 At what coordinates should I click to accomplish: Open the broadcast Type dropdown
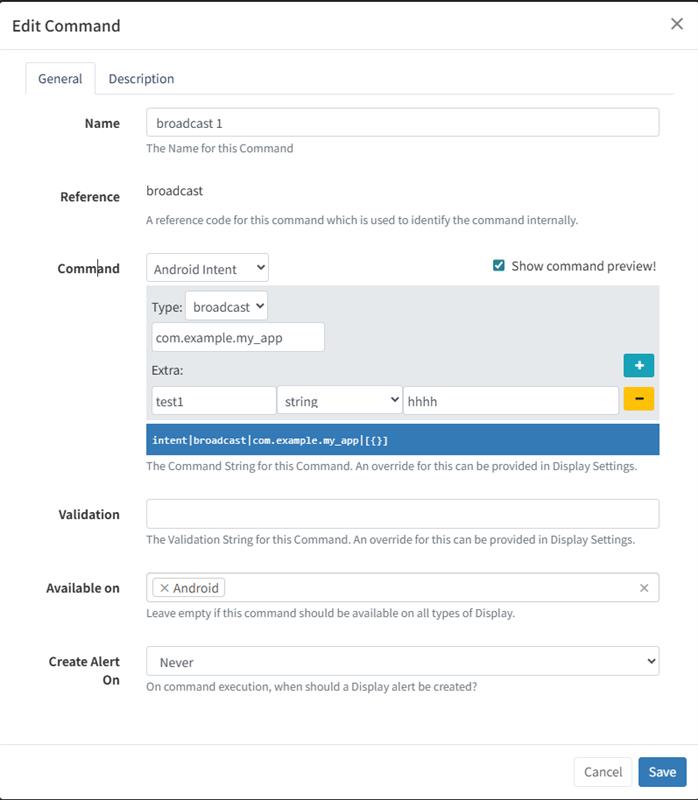pos(226,306)
